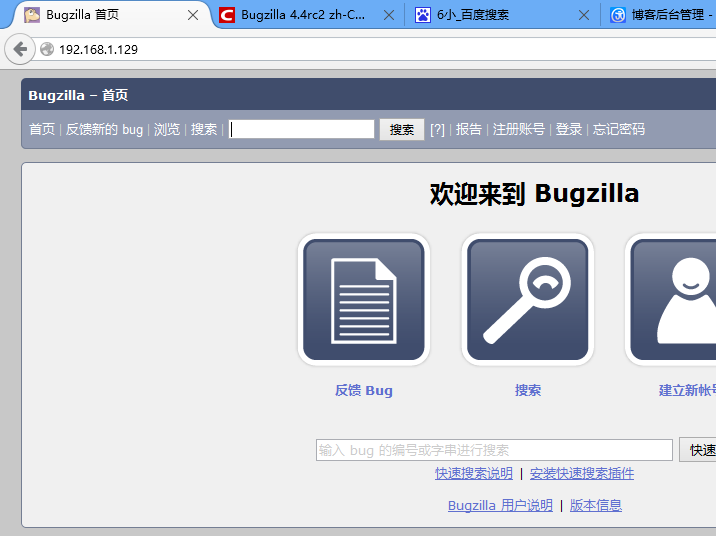
Task: Open the Bugzilla 用户说明 link
Action: point(500,505)
